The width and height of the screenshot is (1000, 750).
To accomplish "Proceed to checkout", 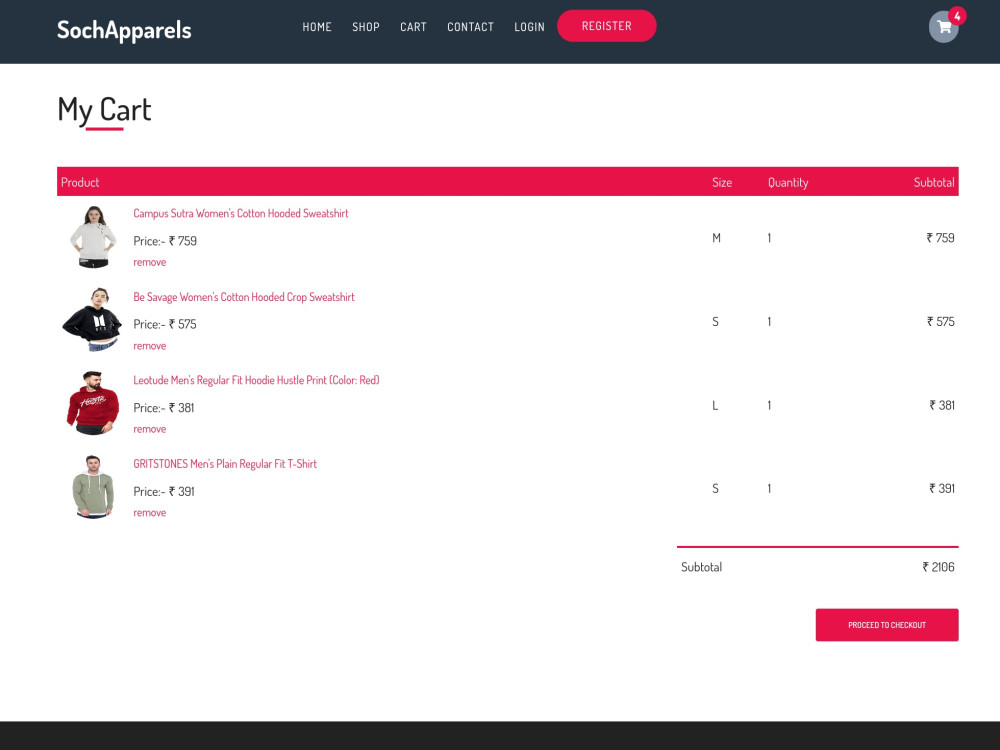I will 886,625.
